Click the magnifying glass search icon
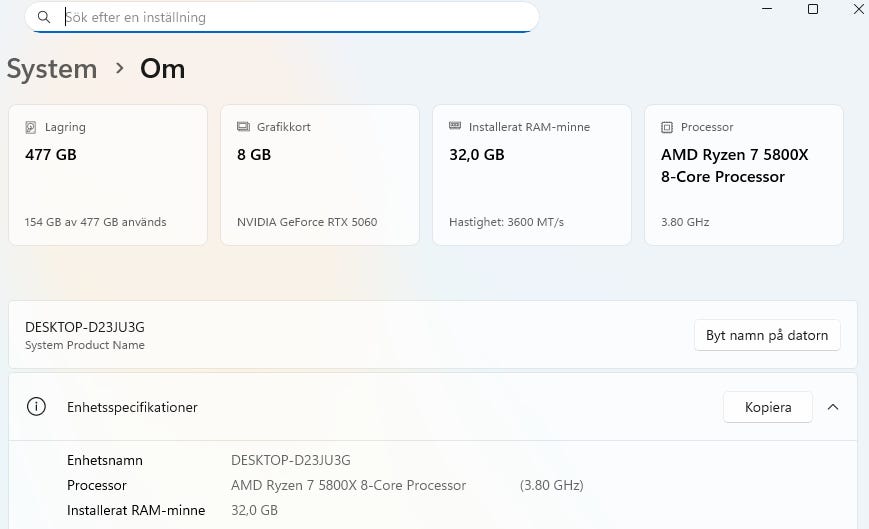The image size is (869, 529). click(44, 17)
